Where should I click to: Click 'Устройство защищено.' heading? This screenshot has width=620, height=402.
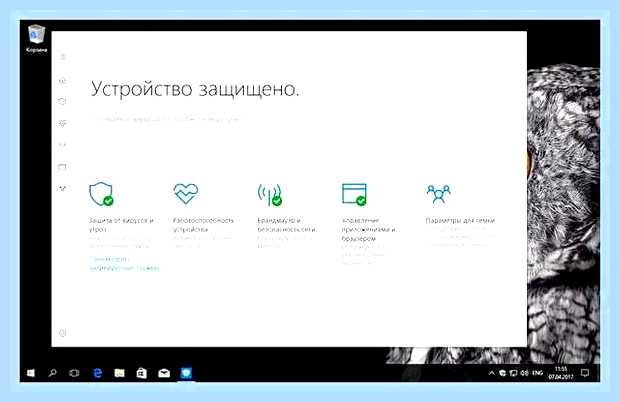[195, 89]
